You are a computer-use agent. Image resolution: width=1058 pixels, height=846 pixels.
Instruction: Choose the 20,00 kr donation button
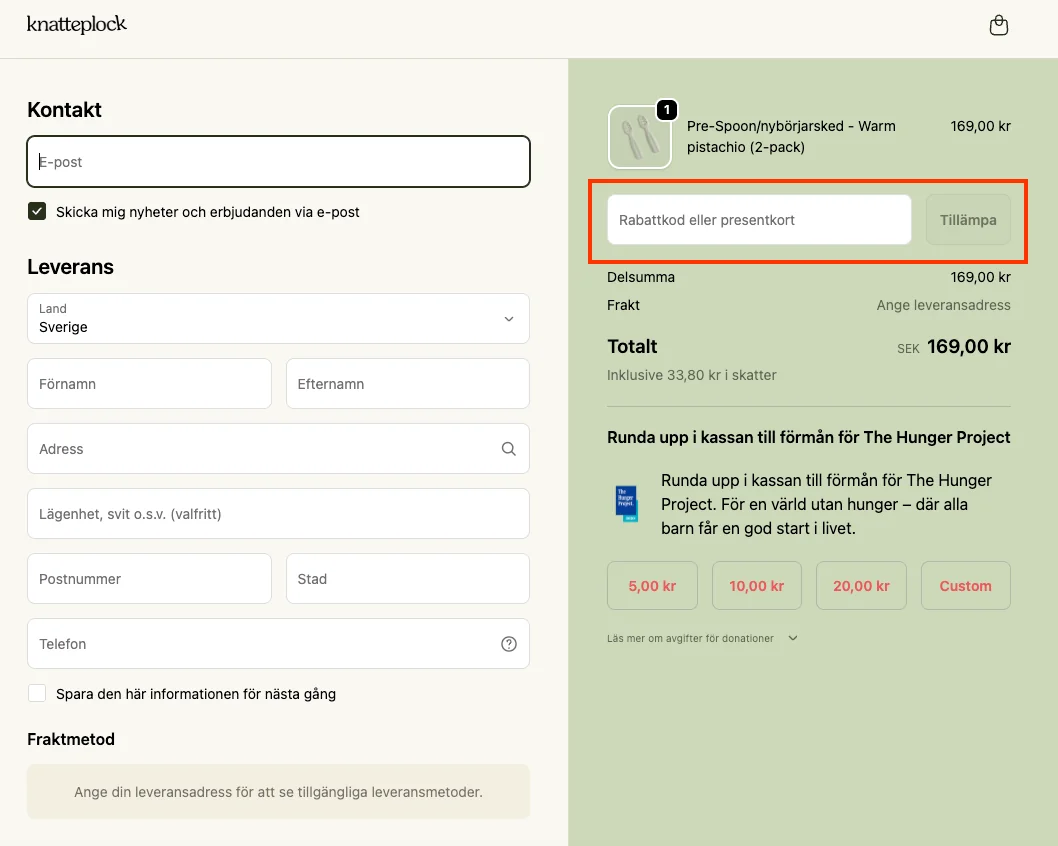click(861, 586)
